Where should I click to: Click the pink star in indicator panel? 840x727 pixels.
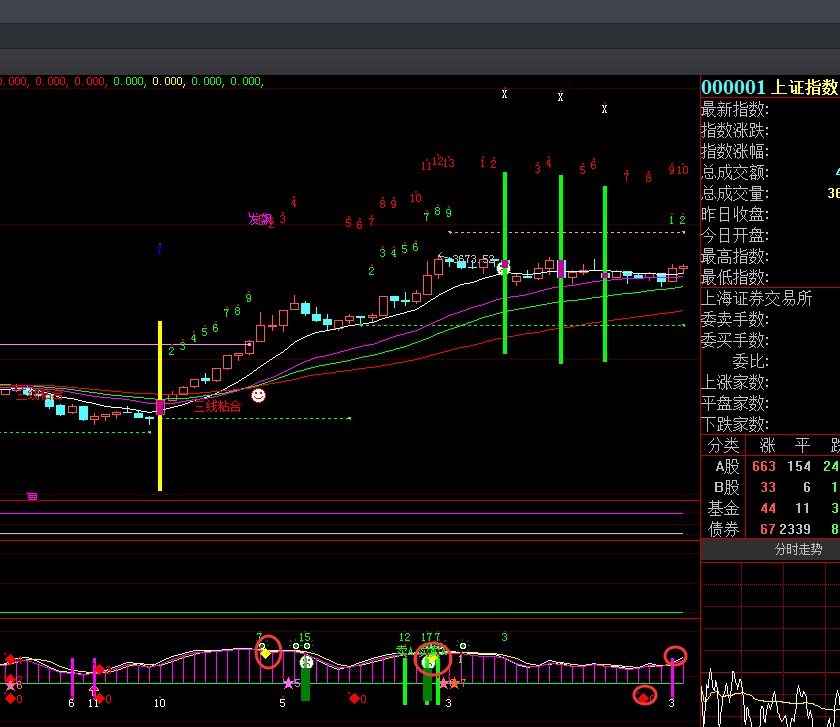click(289, 684)
